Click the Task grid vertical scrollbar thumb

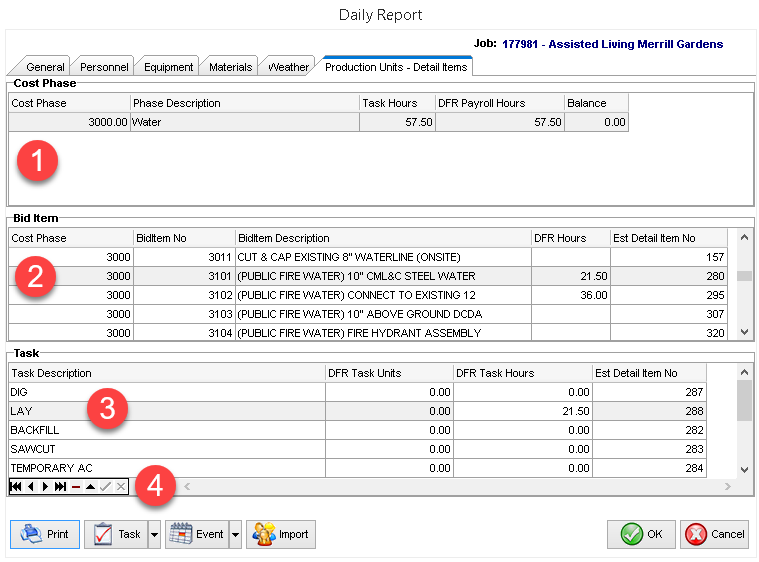[744, 401]
